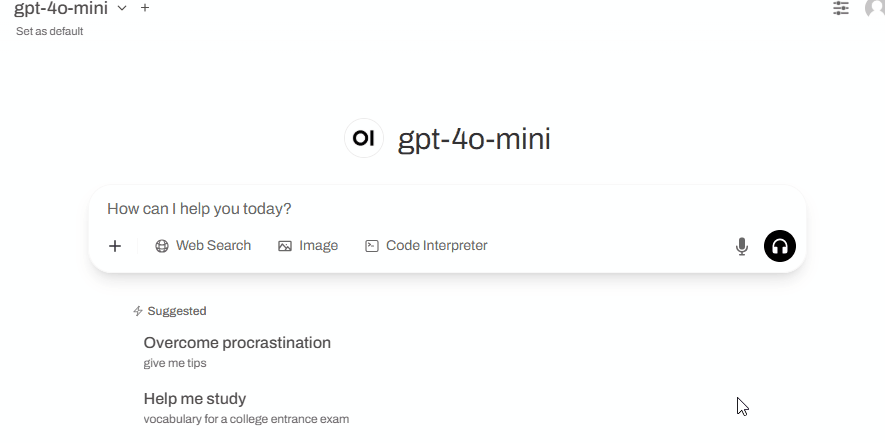Click the image icon beside Image

tap(285, 246)
